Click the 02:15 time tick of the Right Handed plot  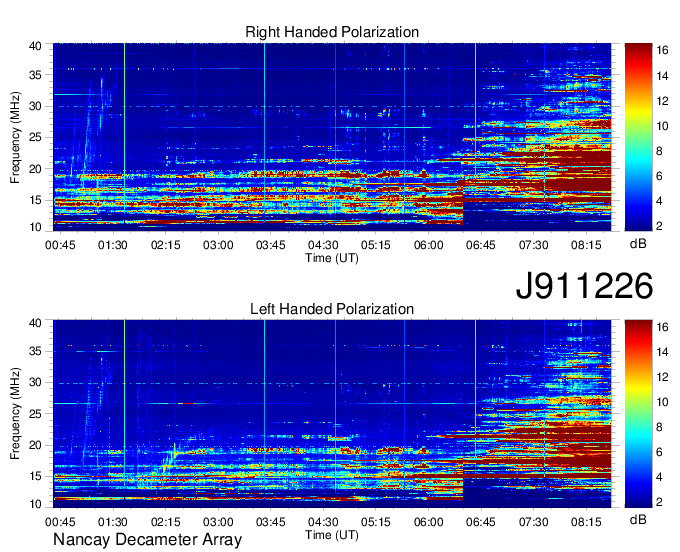[165, 245]
